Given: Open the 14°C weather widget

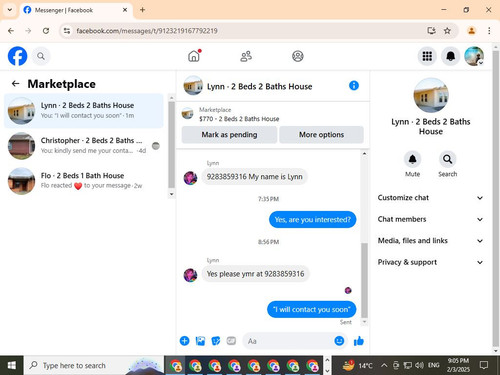Looking at the screenshot, I should coord(358,365).
